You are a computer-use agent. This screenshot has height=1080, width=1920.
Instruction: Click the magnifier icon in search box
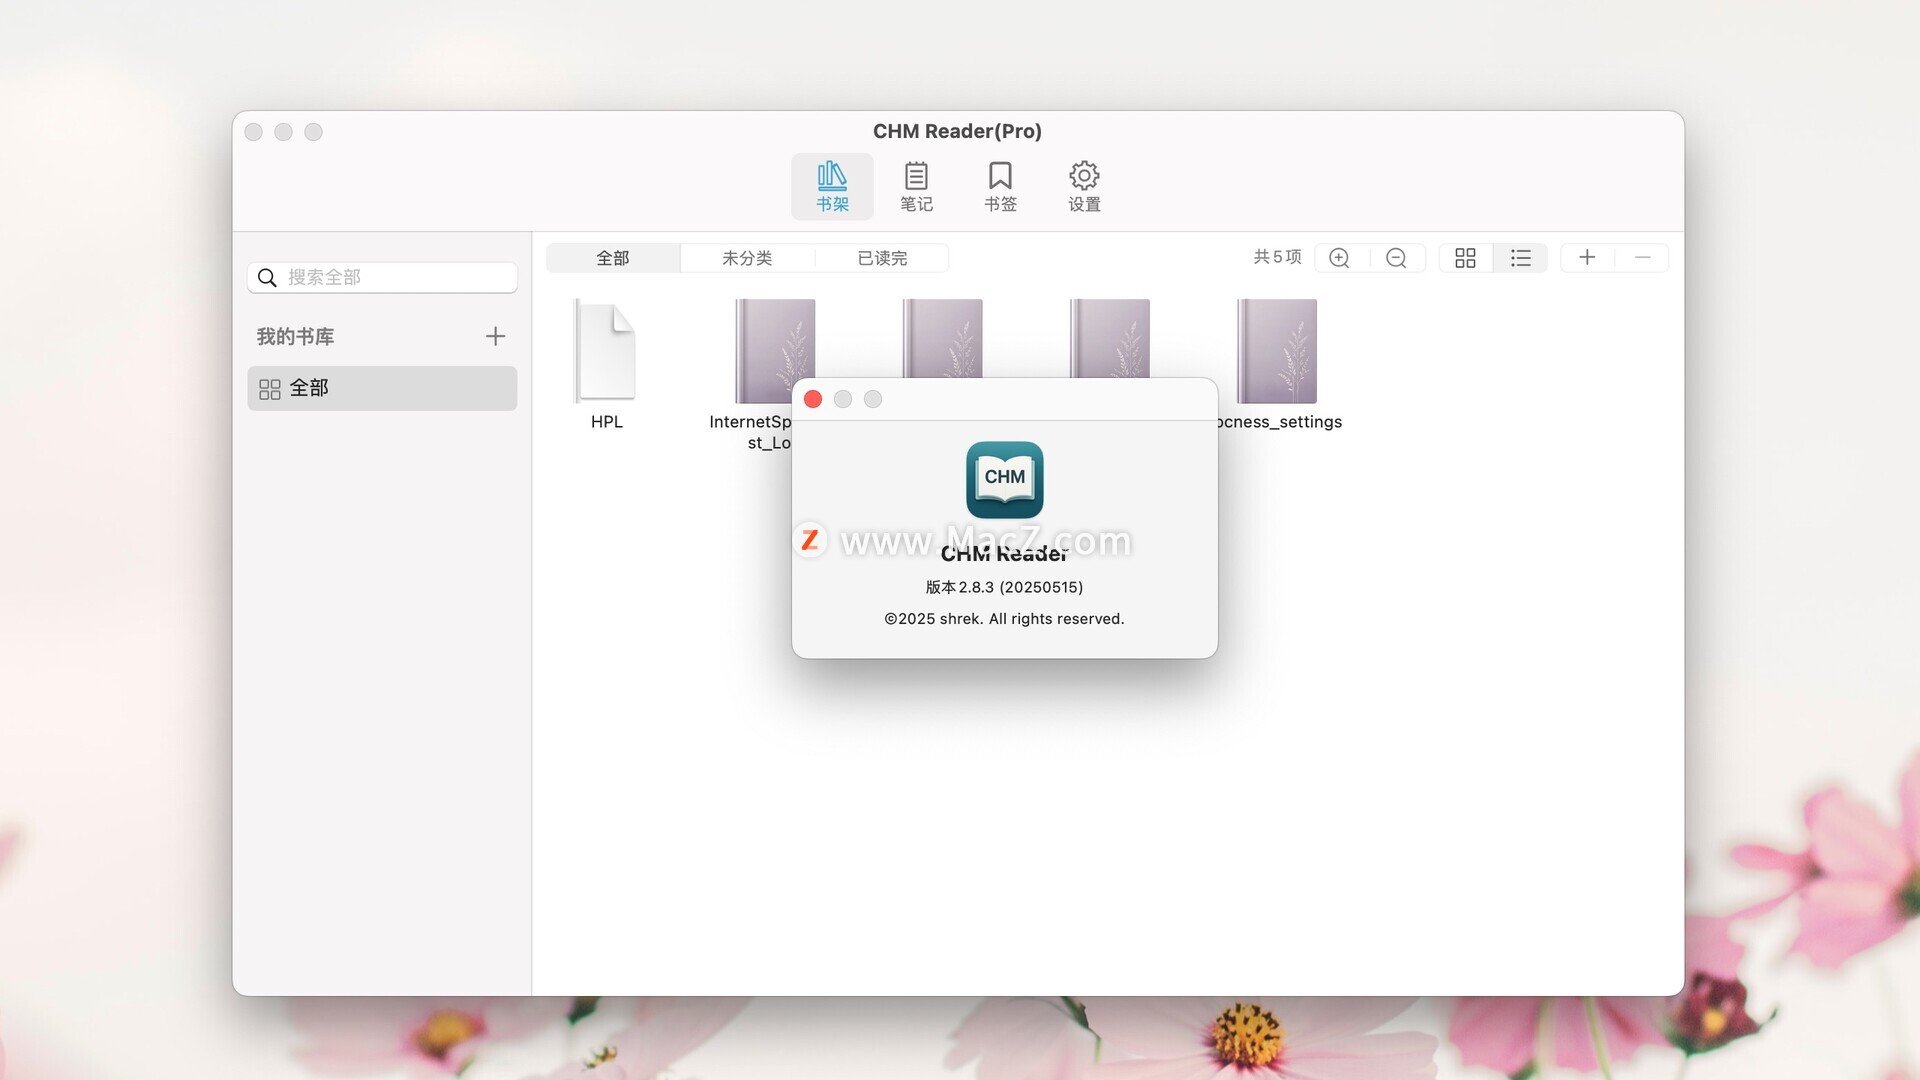coord(267,277)
